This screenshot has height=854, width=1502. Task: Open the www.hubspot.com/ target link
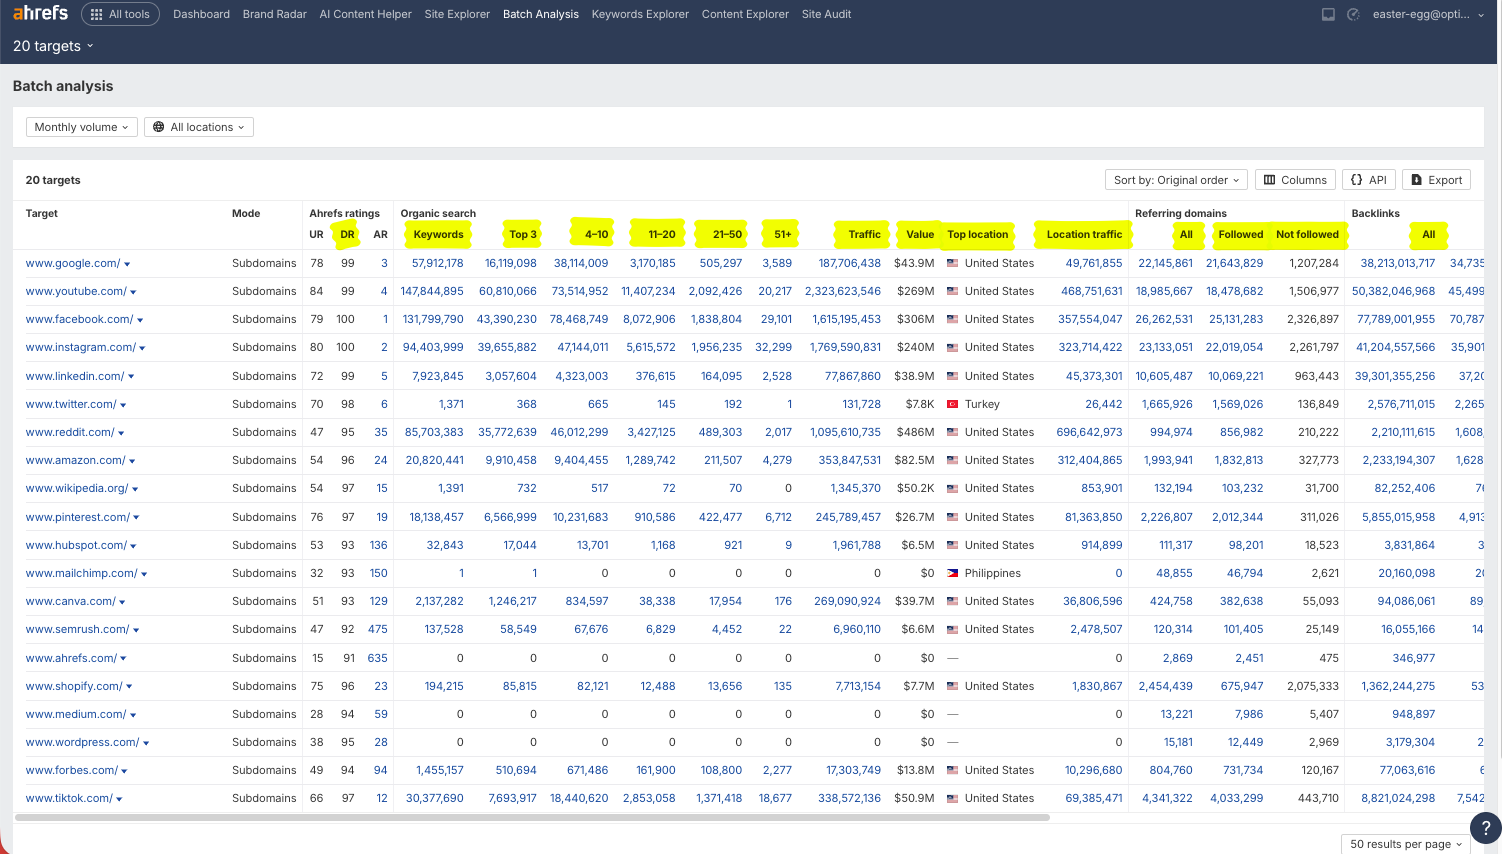76,545
